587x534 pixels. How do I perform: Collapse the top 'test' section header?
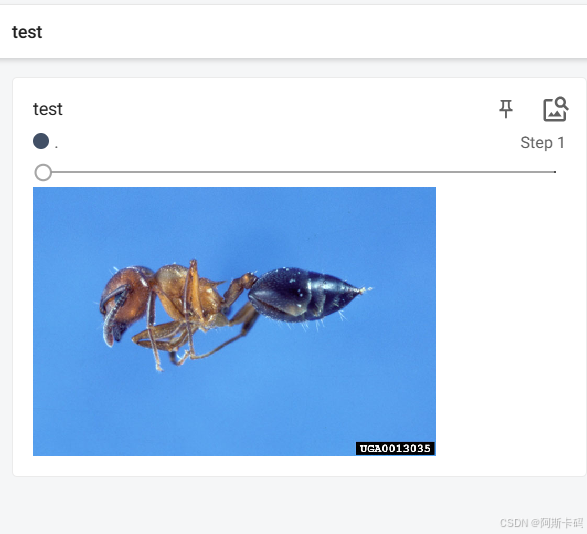point(294,32)
